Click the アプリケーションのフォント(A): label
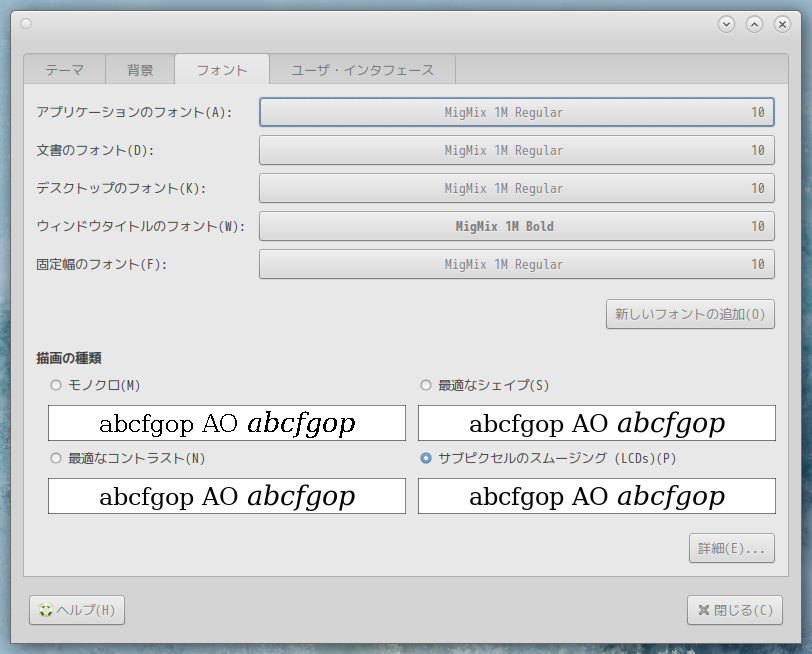812x654 pixels. pyautogui.click(x=134, y=112)
